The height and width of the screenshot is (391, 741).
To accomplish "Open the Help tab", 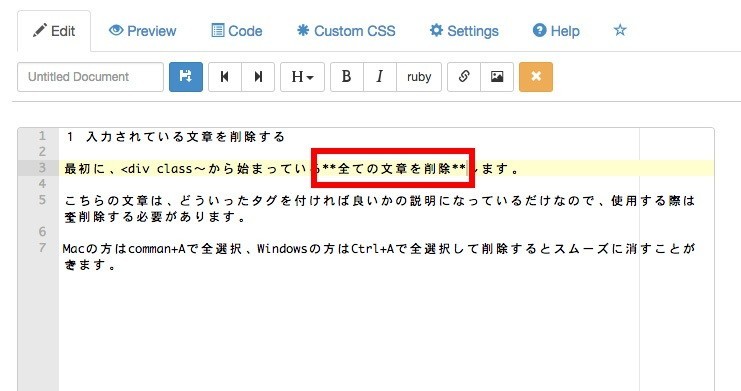I will coord(556,31).
